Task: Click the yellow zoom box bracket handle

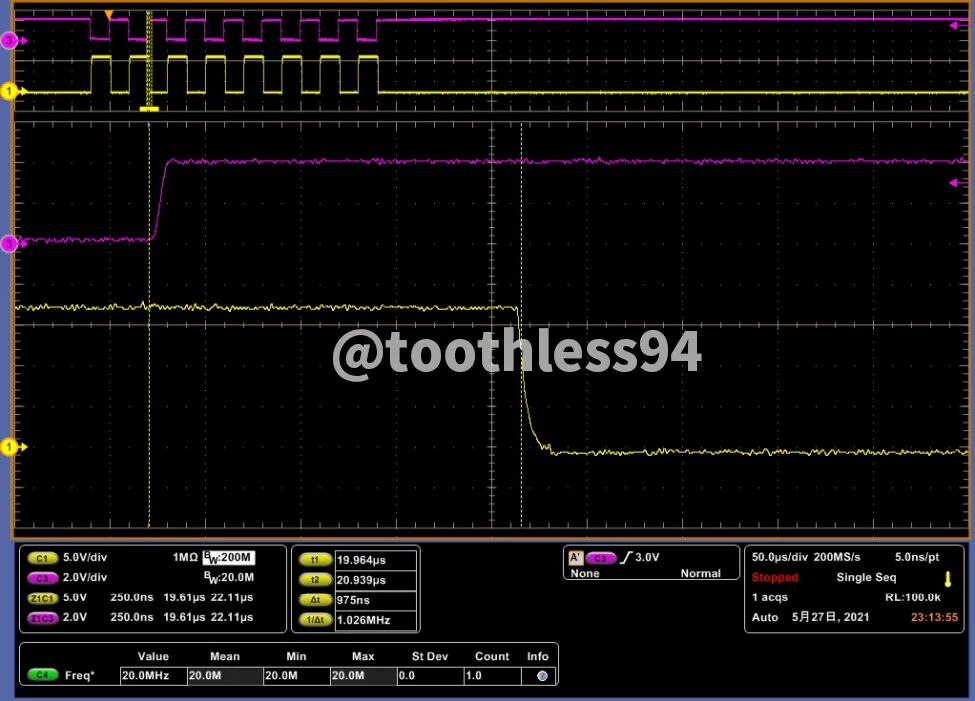Action: (149, 109)
